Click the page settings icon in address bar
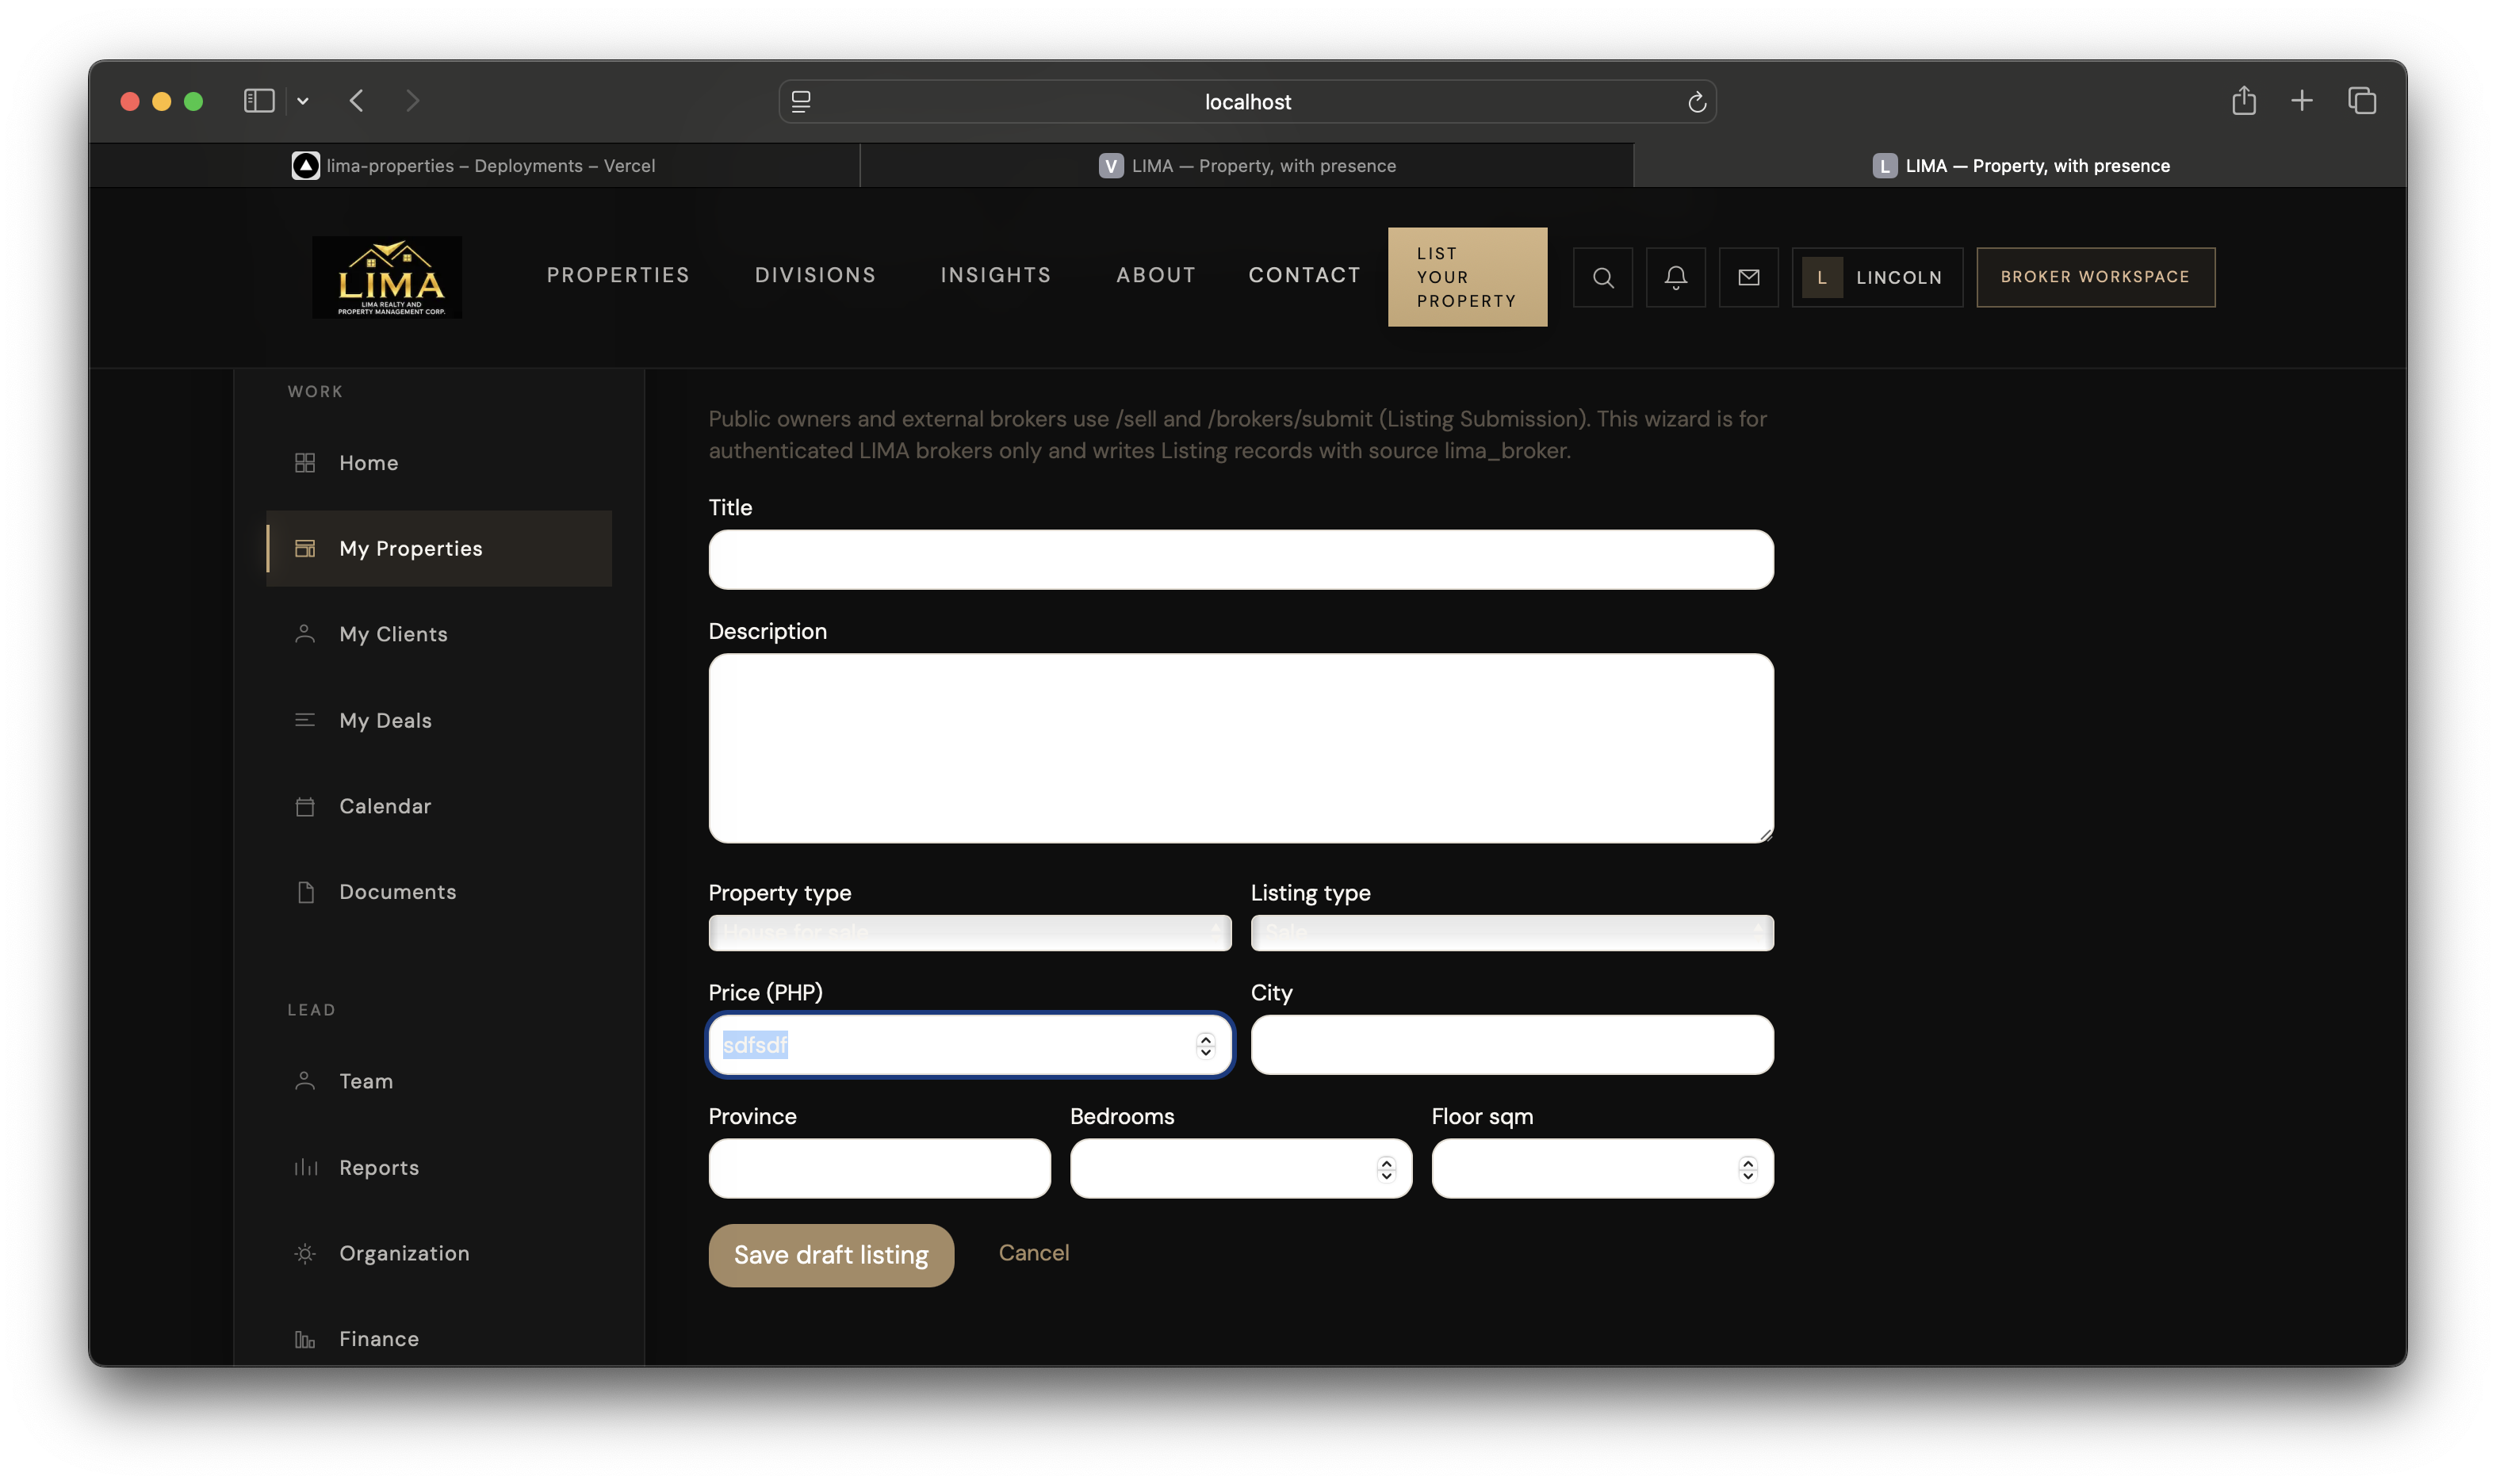Viewport: 2496px width, 1484px height. point(801,102)
